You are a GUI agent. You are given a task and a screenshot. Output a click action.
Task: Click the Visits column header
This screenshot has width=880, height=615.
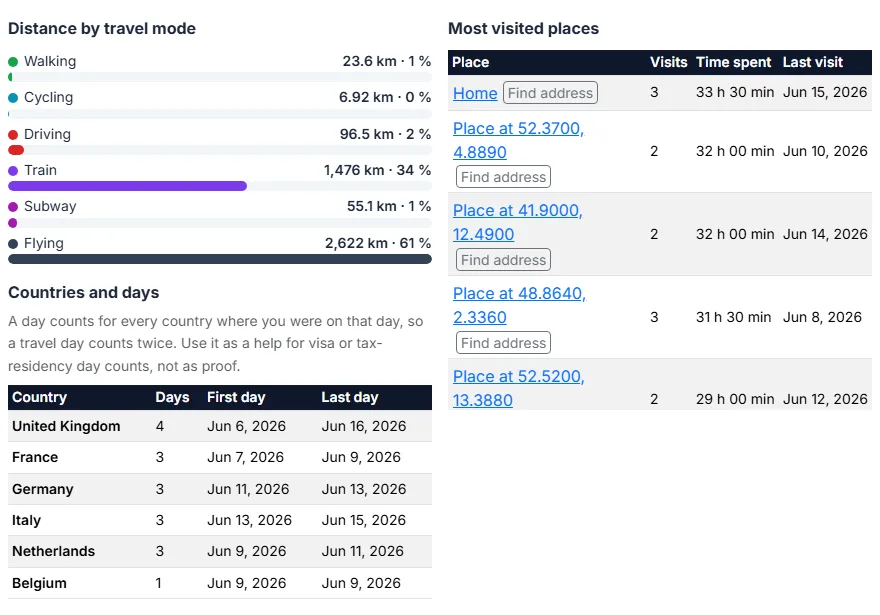pyautogui.click(x=668, y=62)
